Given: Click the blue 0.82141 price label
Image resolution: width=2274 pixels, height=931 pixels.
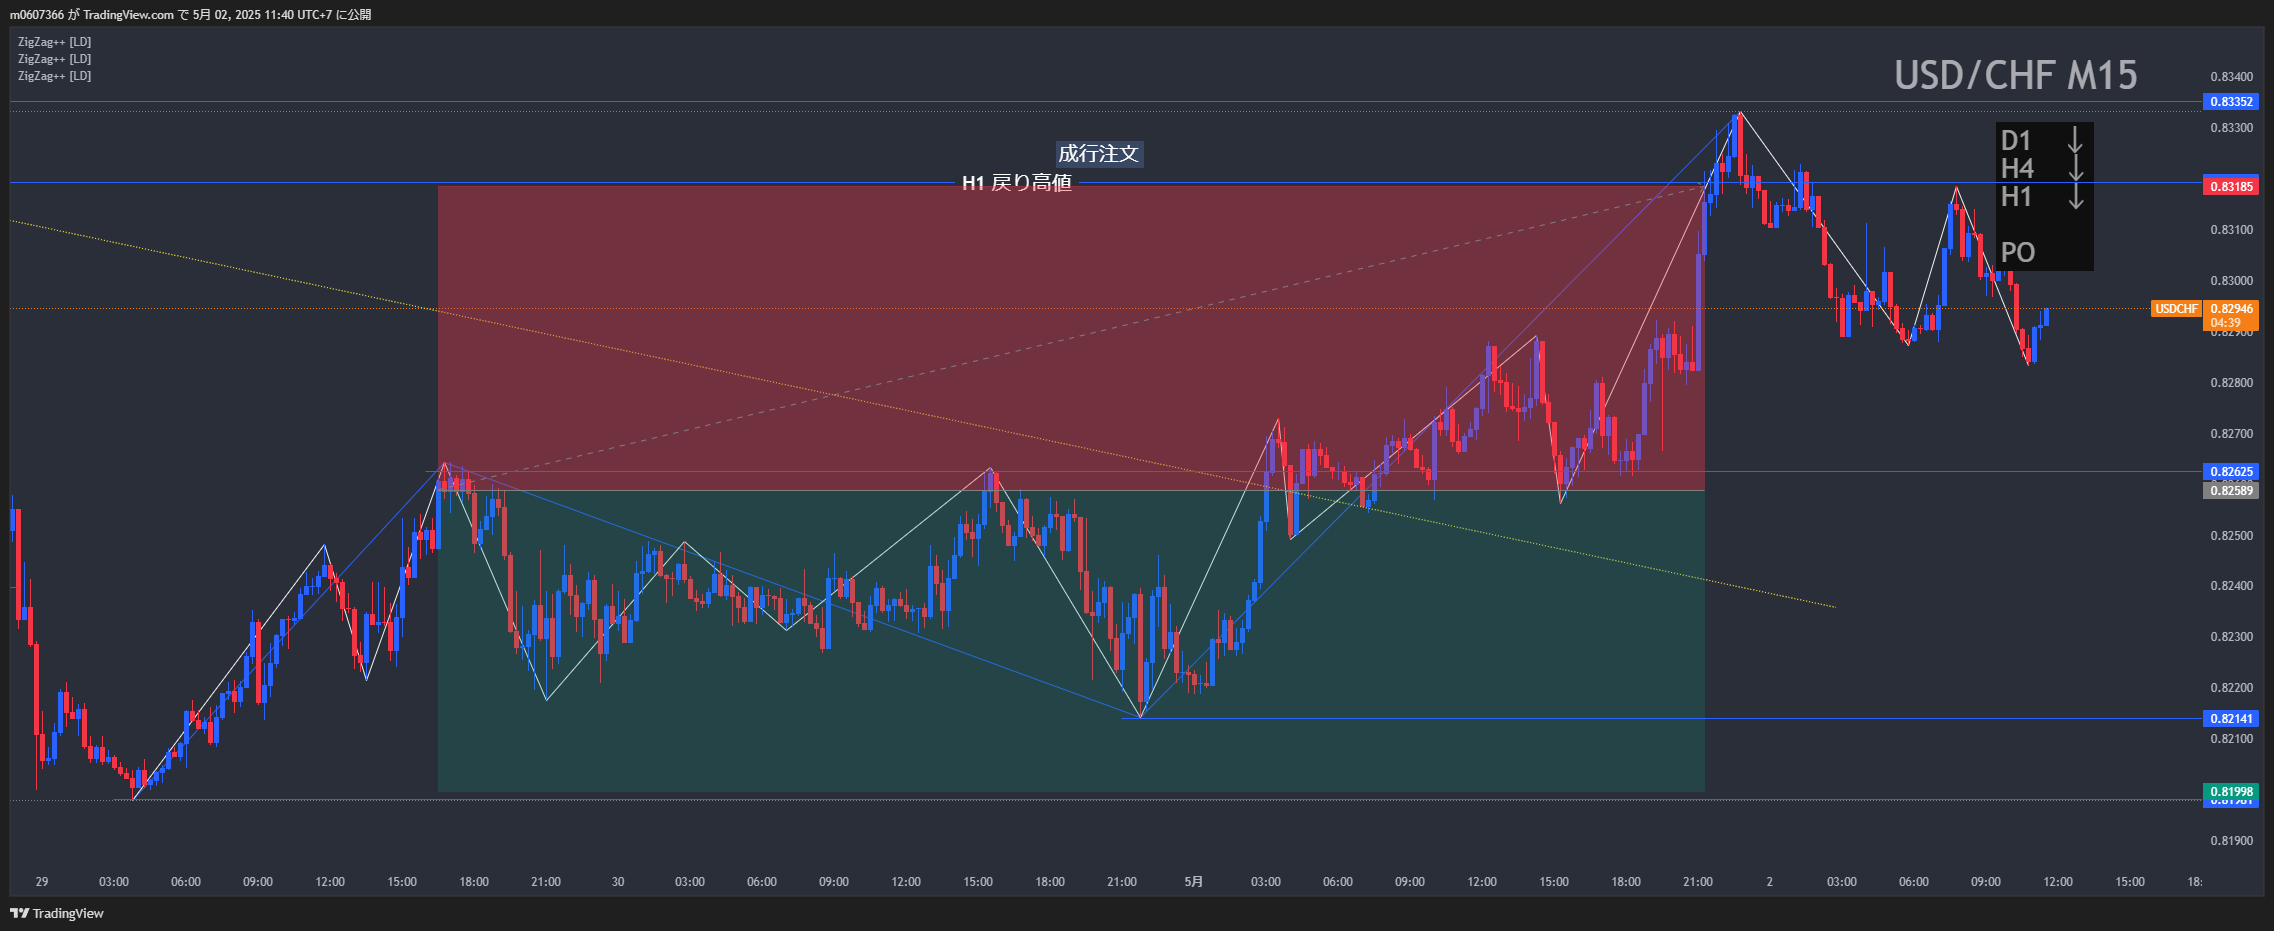Looking at the screenshot, I should tap(2231, 719).
